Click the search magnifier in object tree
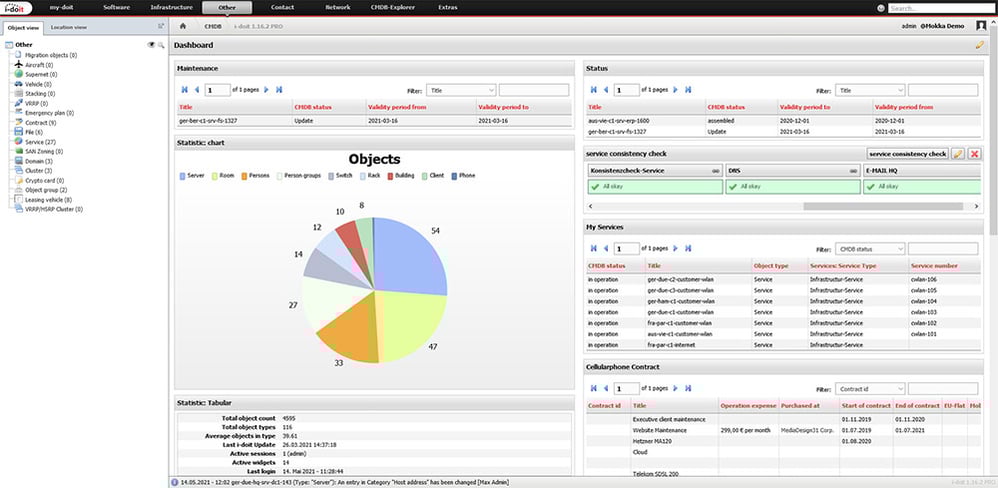 click(x=161, y=45)
